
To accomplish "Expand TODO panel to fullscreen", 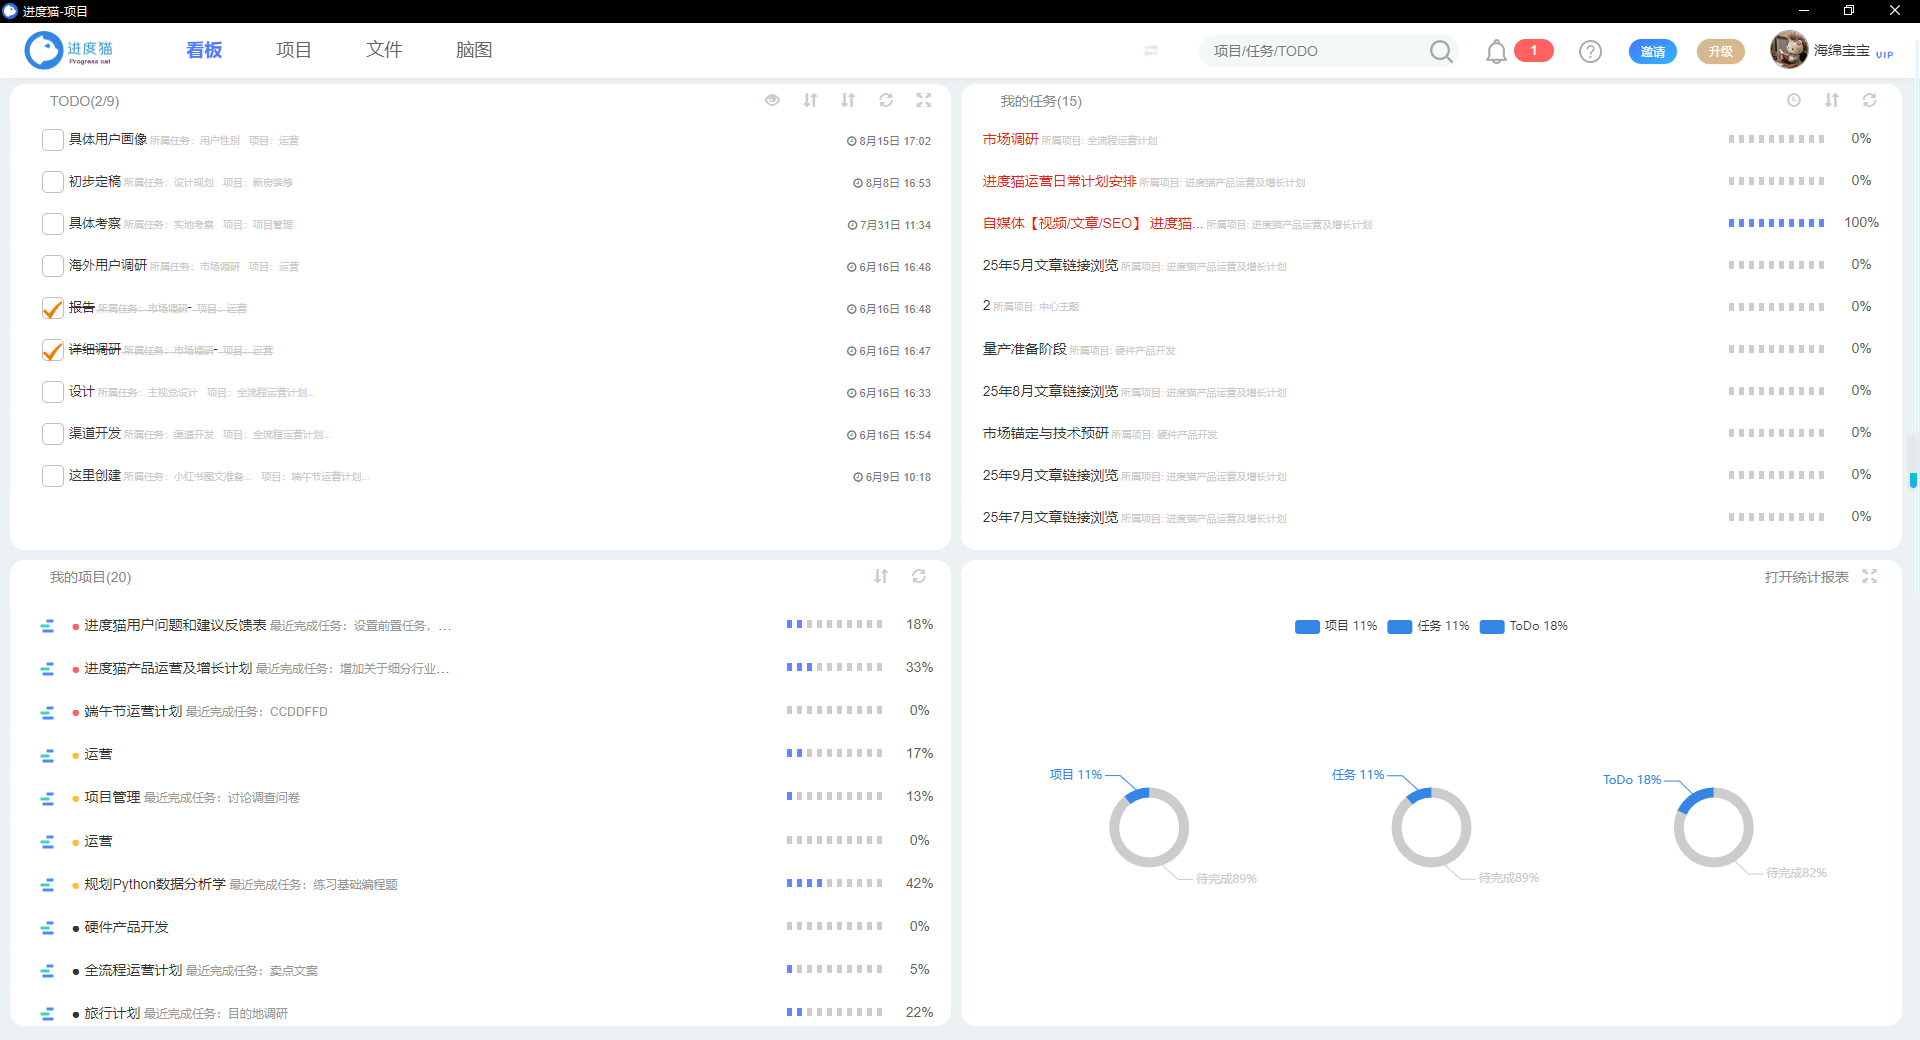I will point(923,100).
